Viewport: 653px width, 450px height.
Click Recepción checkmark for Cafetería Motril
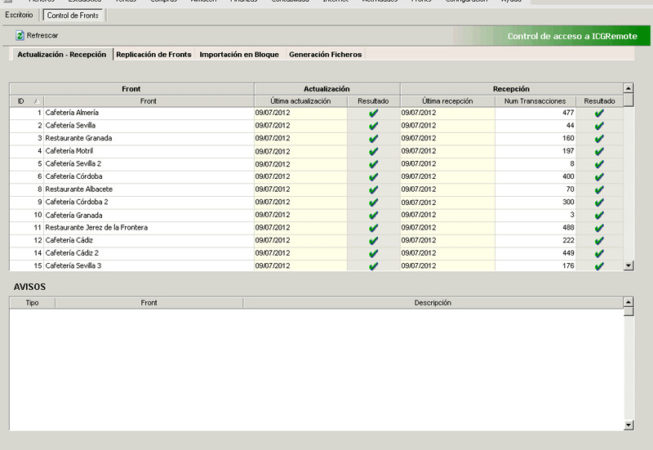599,151
